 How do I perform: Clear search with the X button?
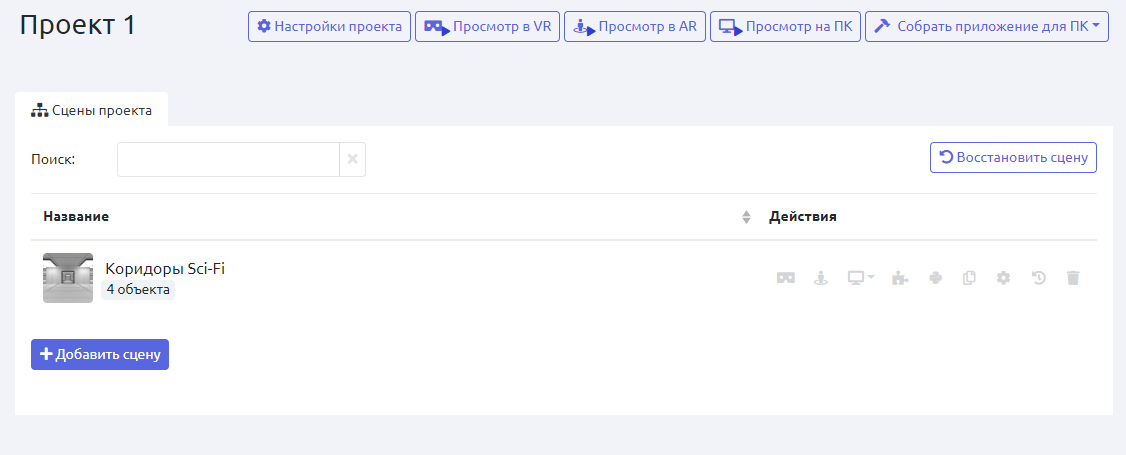click(x=352, y=159)
